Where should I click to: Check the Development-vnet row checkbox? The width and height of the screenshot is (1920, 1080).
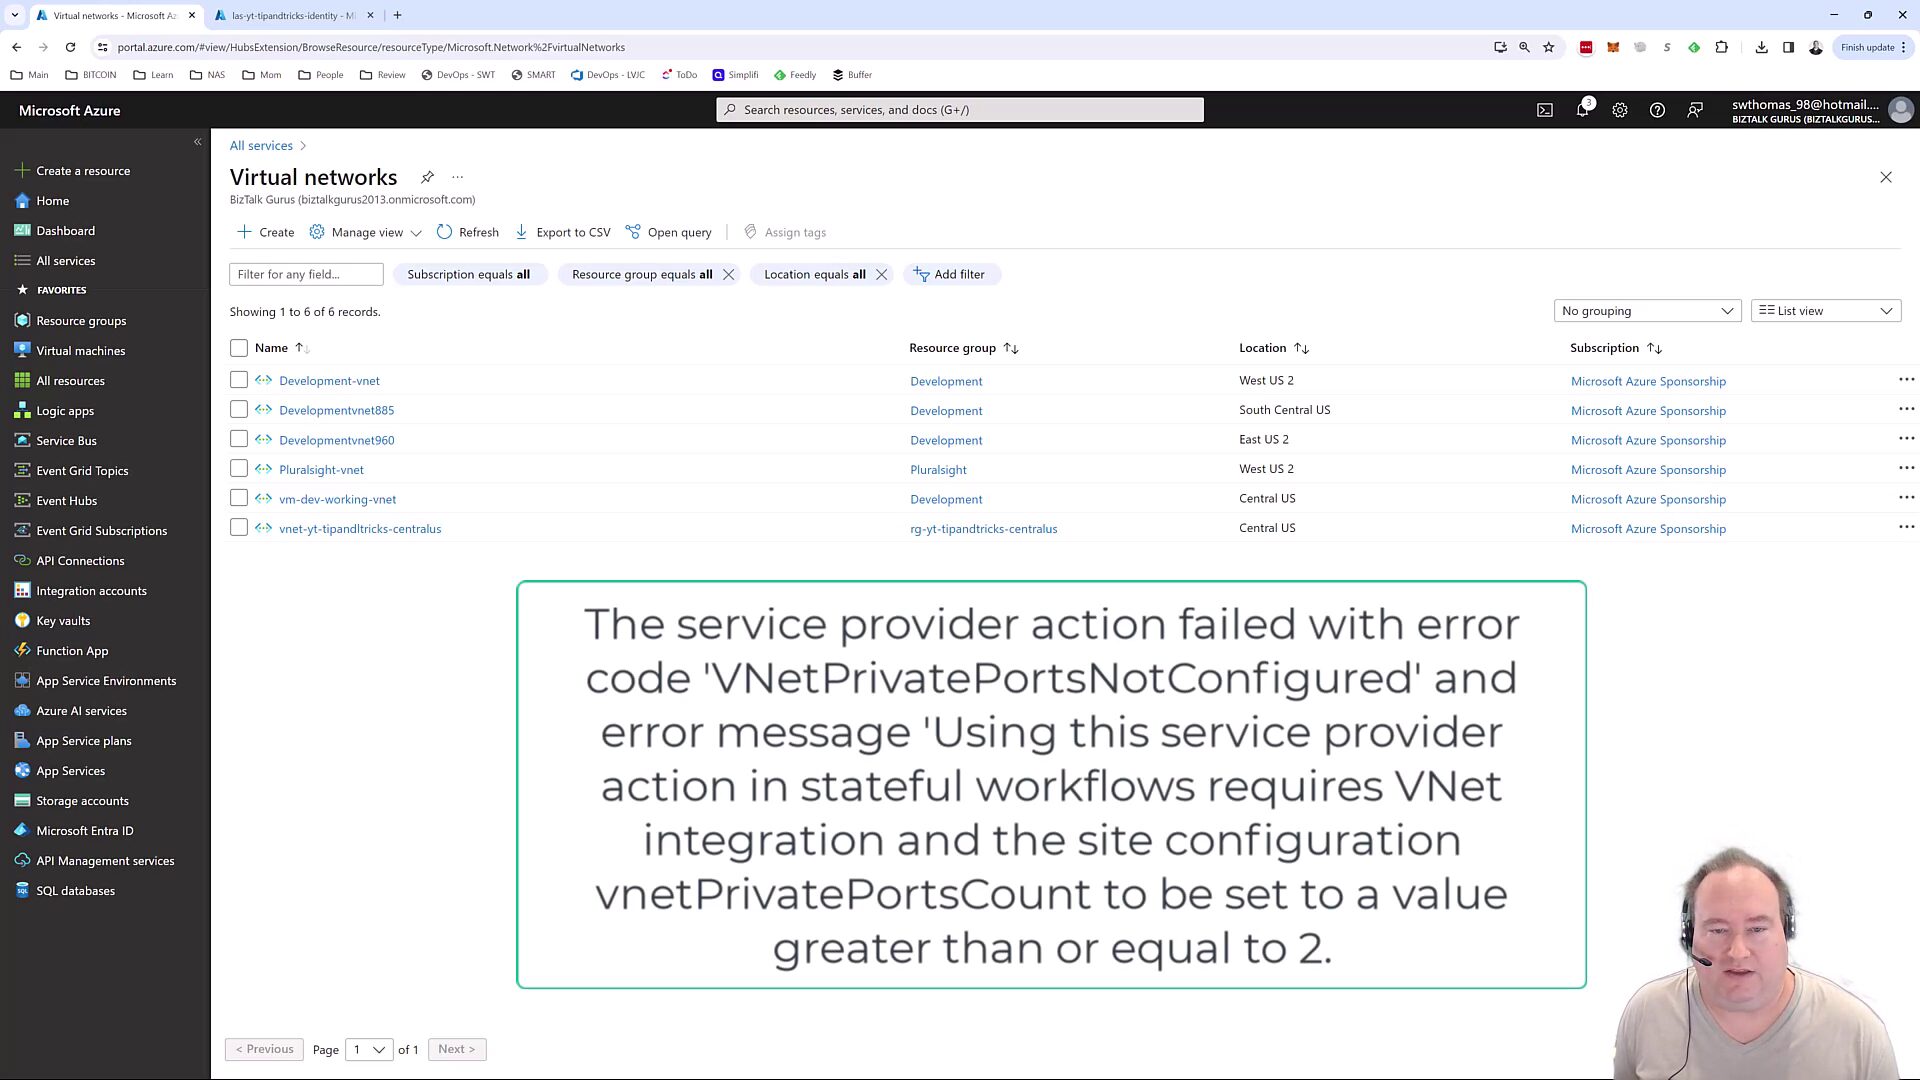[x=238, y=380]
